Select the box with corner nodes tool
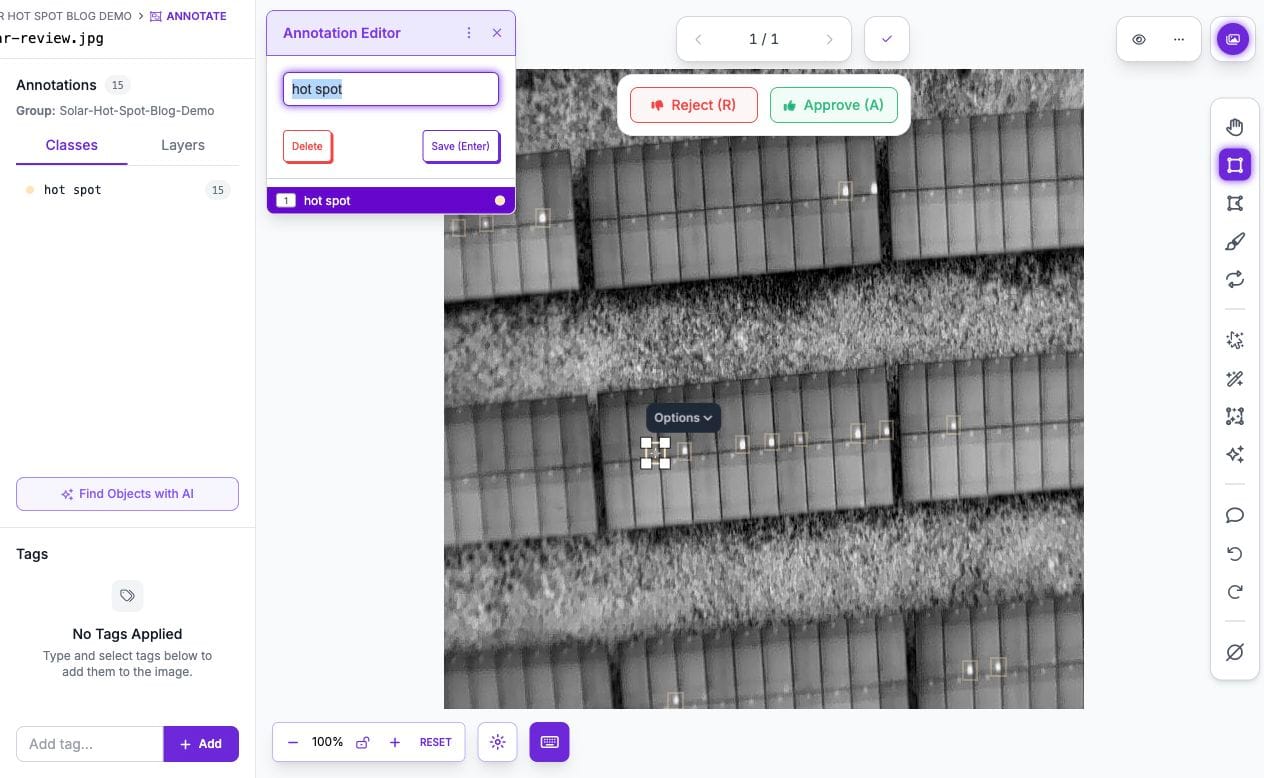Image resolution: width=1264 pixels, height=778 pixels. click(x=1234, y=417)
